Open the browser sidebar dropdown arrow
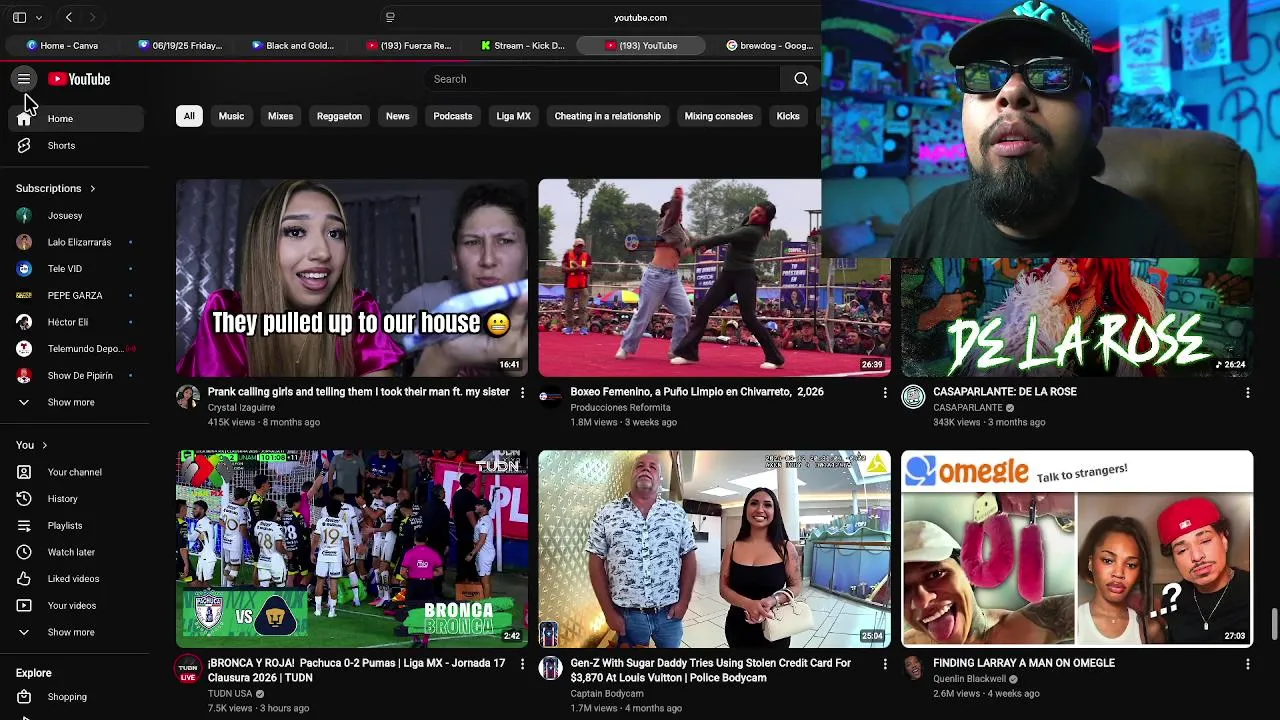Screen dimensions: 1280x720 point(39,17)
